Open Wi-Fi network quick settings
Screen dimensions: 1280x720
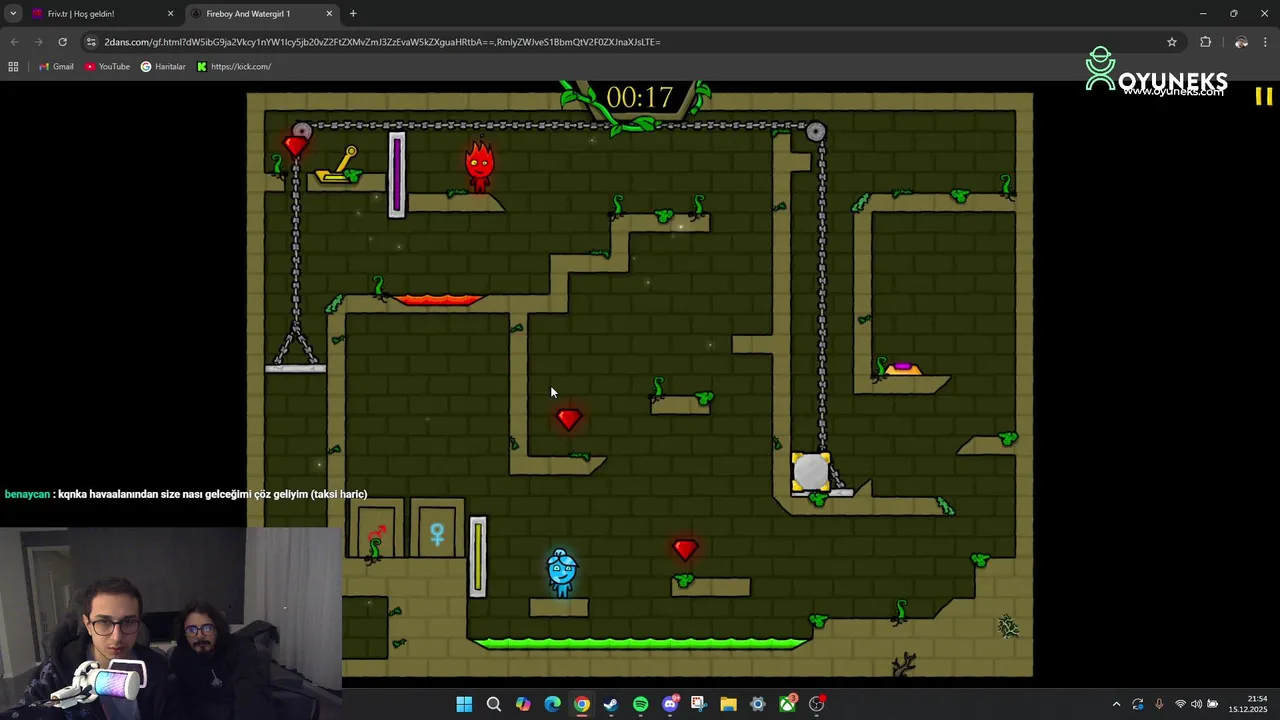1181,704
